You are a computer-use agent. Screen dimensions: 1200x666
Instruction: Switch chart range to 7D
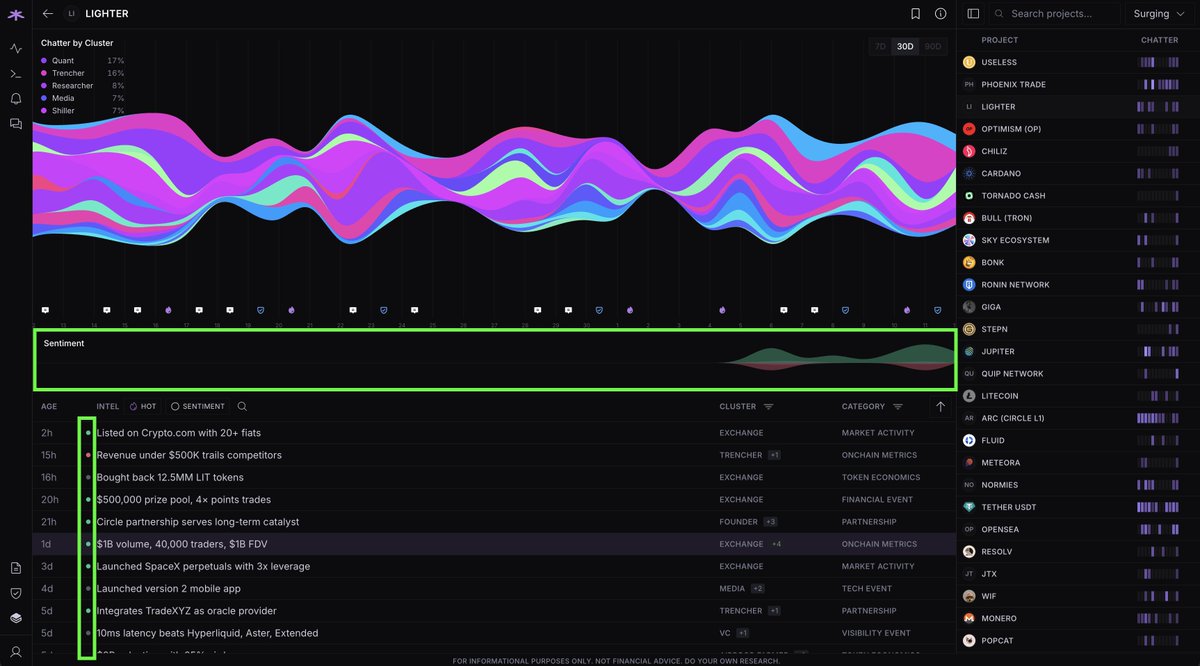tap(880, 47)
